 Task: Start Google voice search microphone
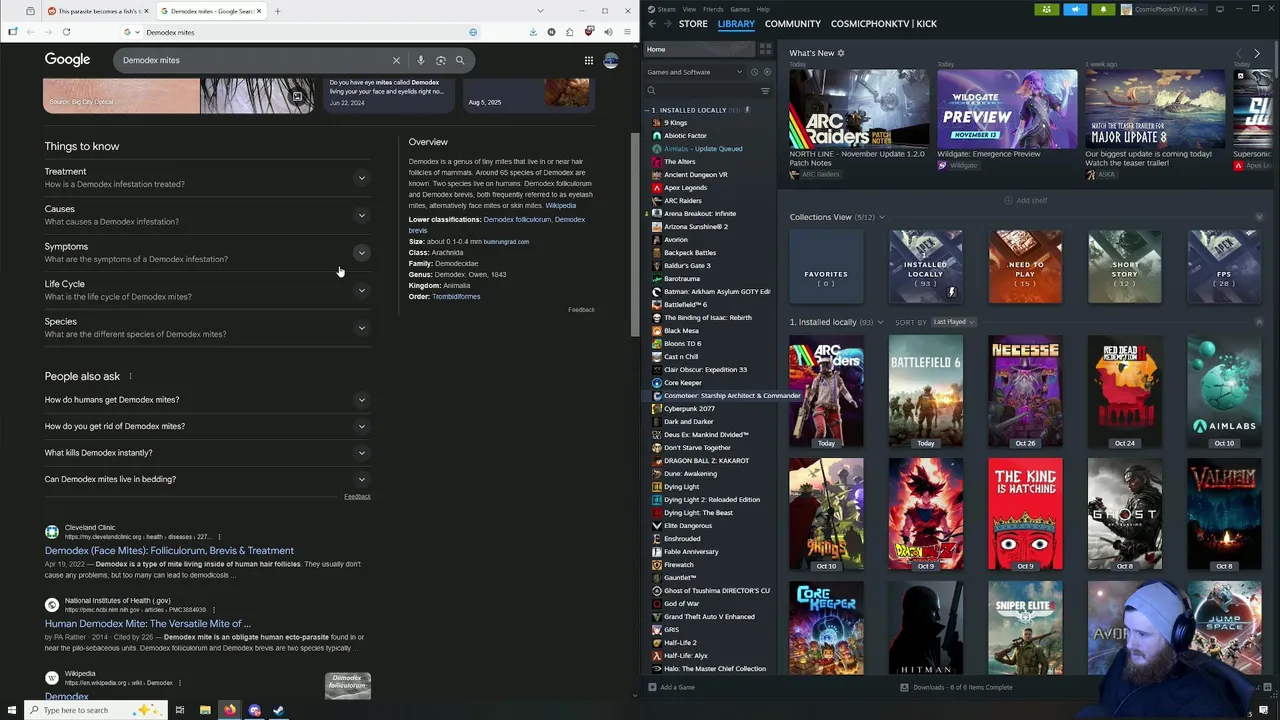pyautogui.click(x=421, y=60)
